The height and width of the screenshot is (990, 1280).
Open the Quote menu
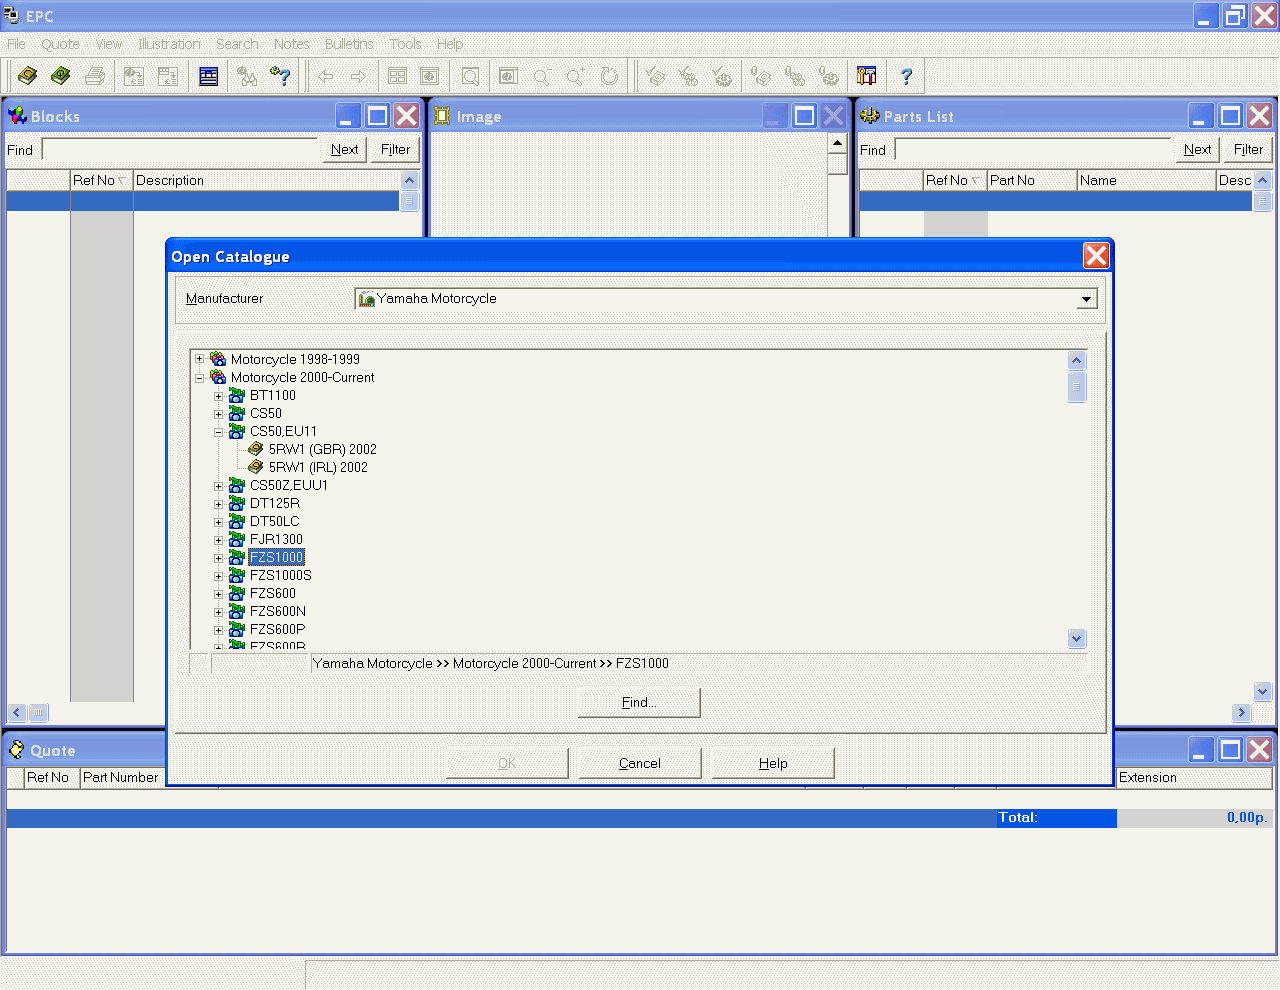[60, 44]
